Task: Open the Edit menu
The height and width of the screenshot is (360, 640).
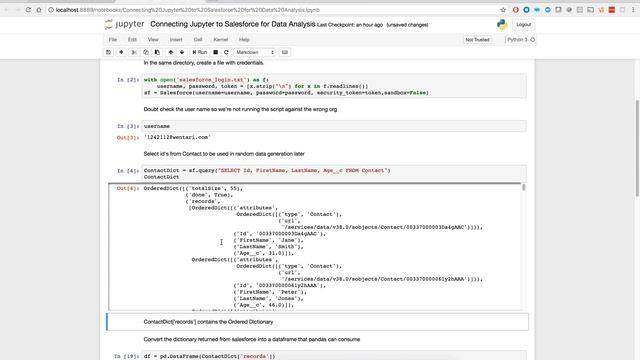Action: pos(132,40)
